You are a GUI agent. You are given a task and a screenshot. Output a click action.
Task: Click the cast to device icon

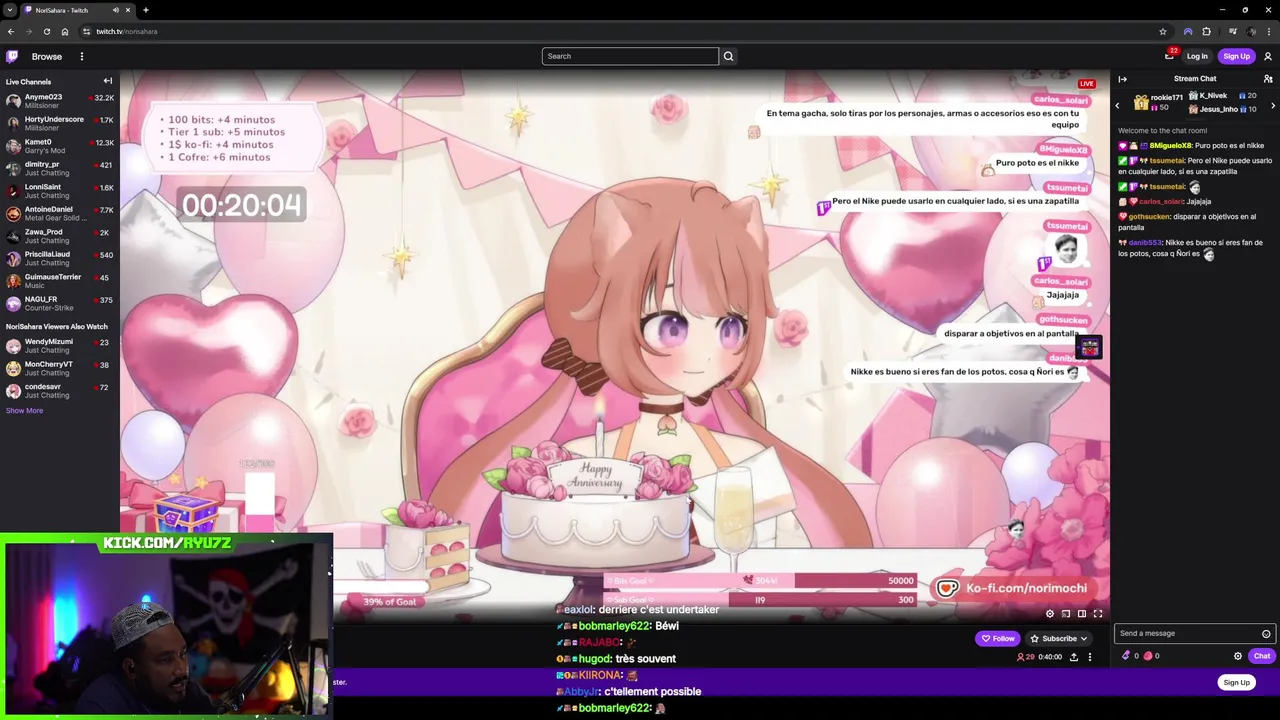pyautogui.click(x=1066, y=613)
